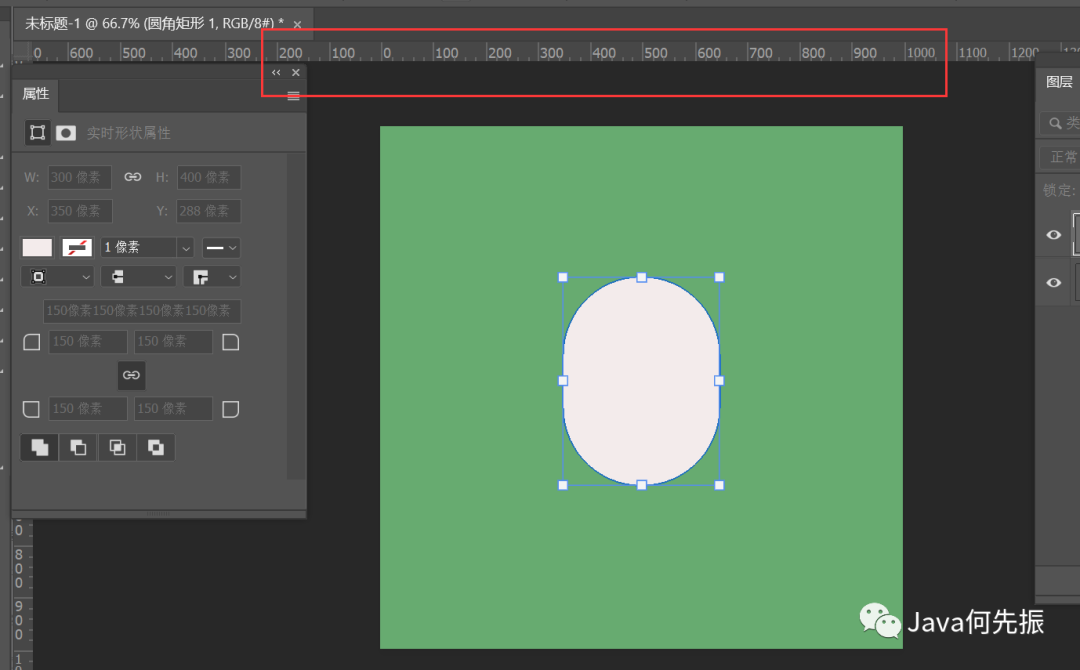
Task: Click the live shape properties icon
Action: pyautogui.click(x=37, y=132)
